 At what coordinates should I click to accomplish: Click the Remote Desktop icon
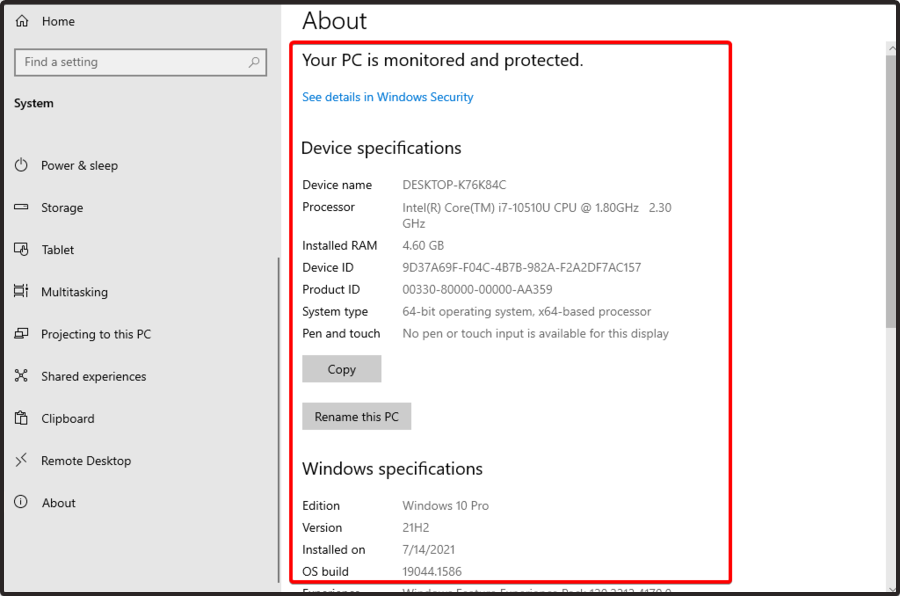pyautogui.click(x=21, y=460)
